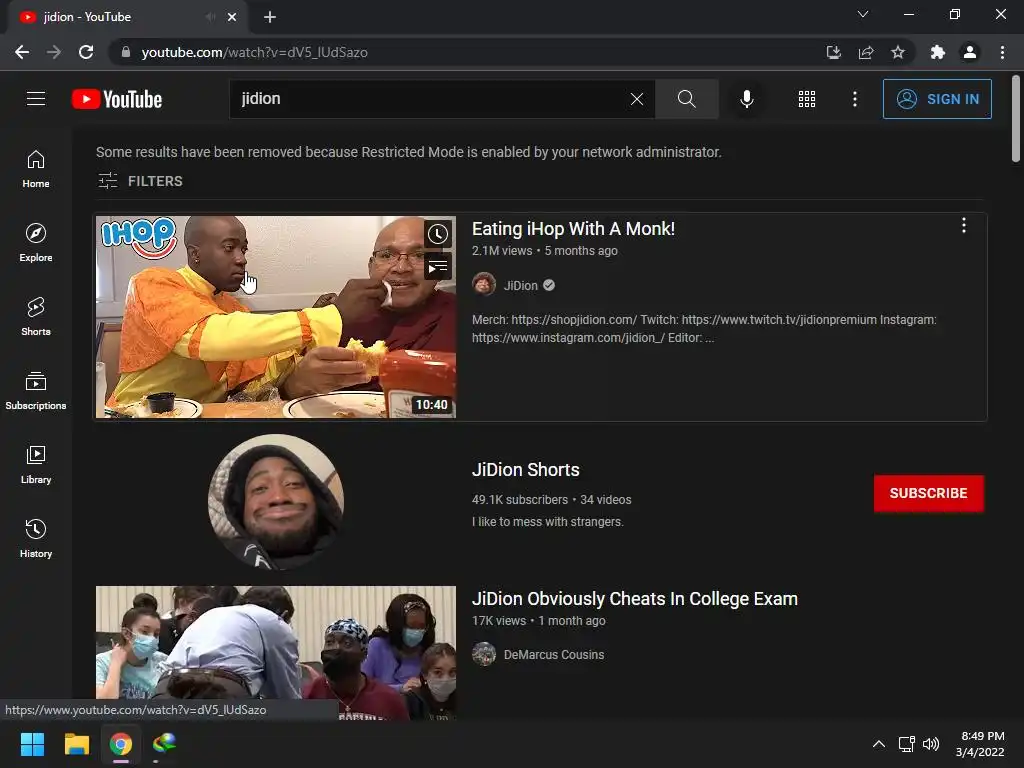Open Explore in the sidebar
Screen dimensions: 1024x768
(36, 243)
